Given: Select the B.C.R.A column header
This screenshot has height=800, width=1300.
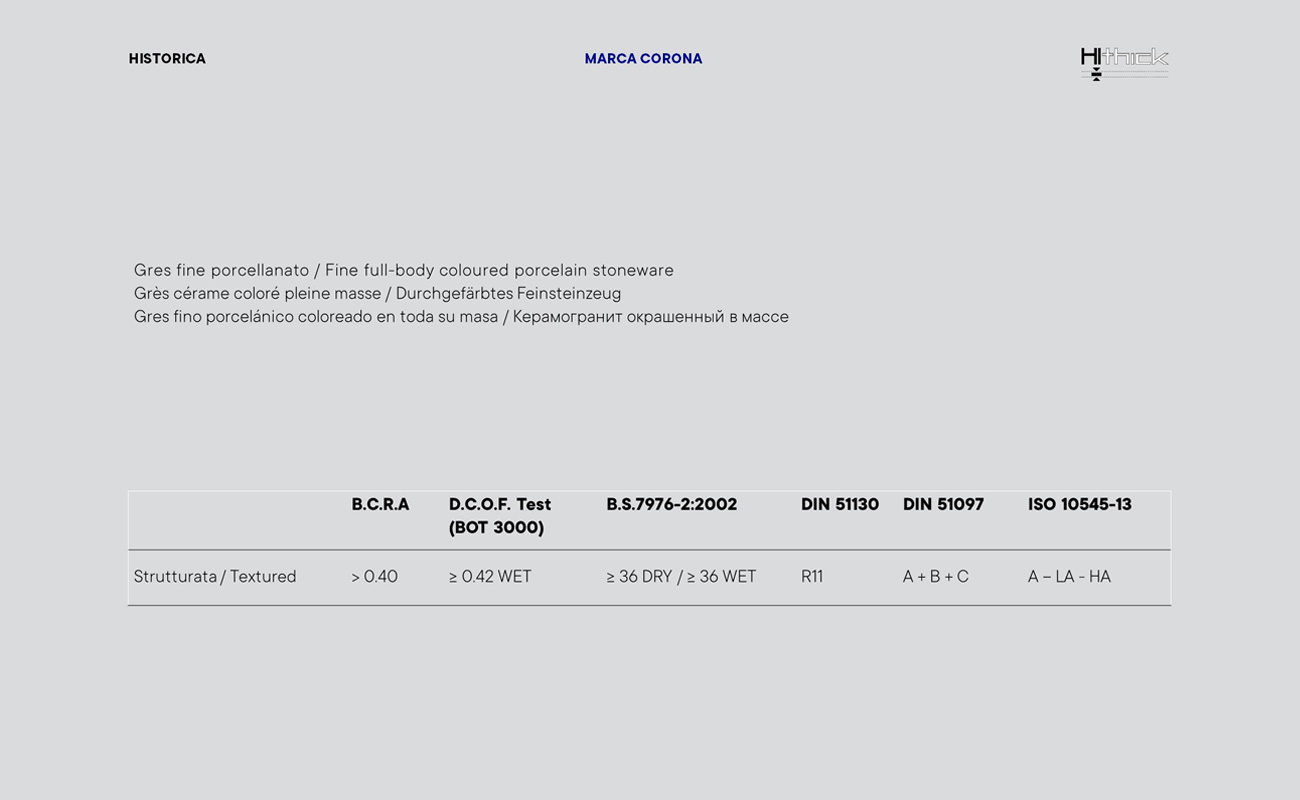Looking at the screenshot, I should coord(380,505).
